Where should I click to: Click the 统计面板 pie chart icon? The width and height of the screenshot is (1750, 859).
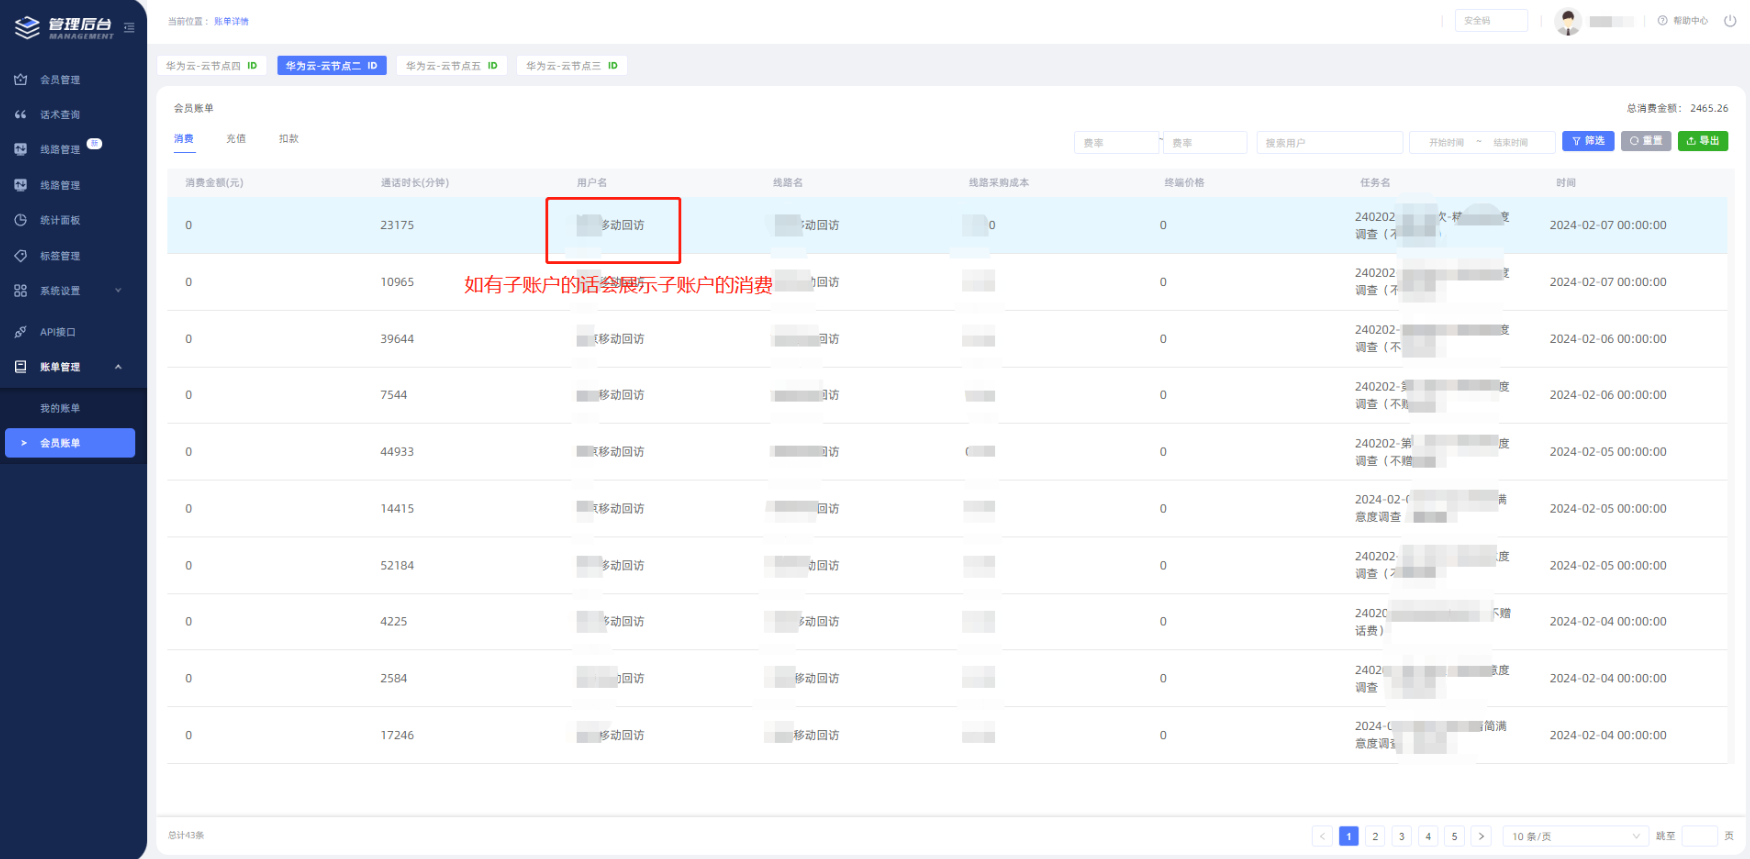pos(20,220)
